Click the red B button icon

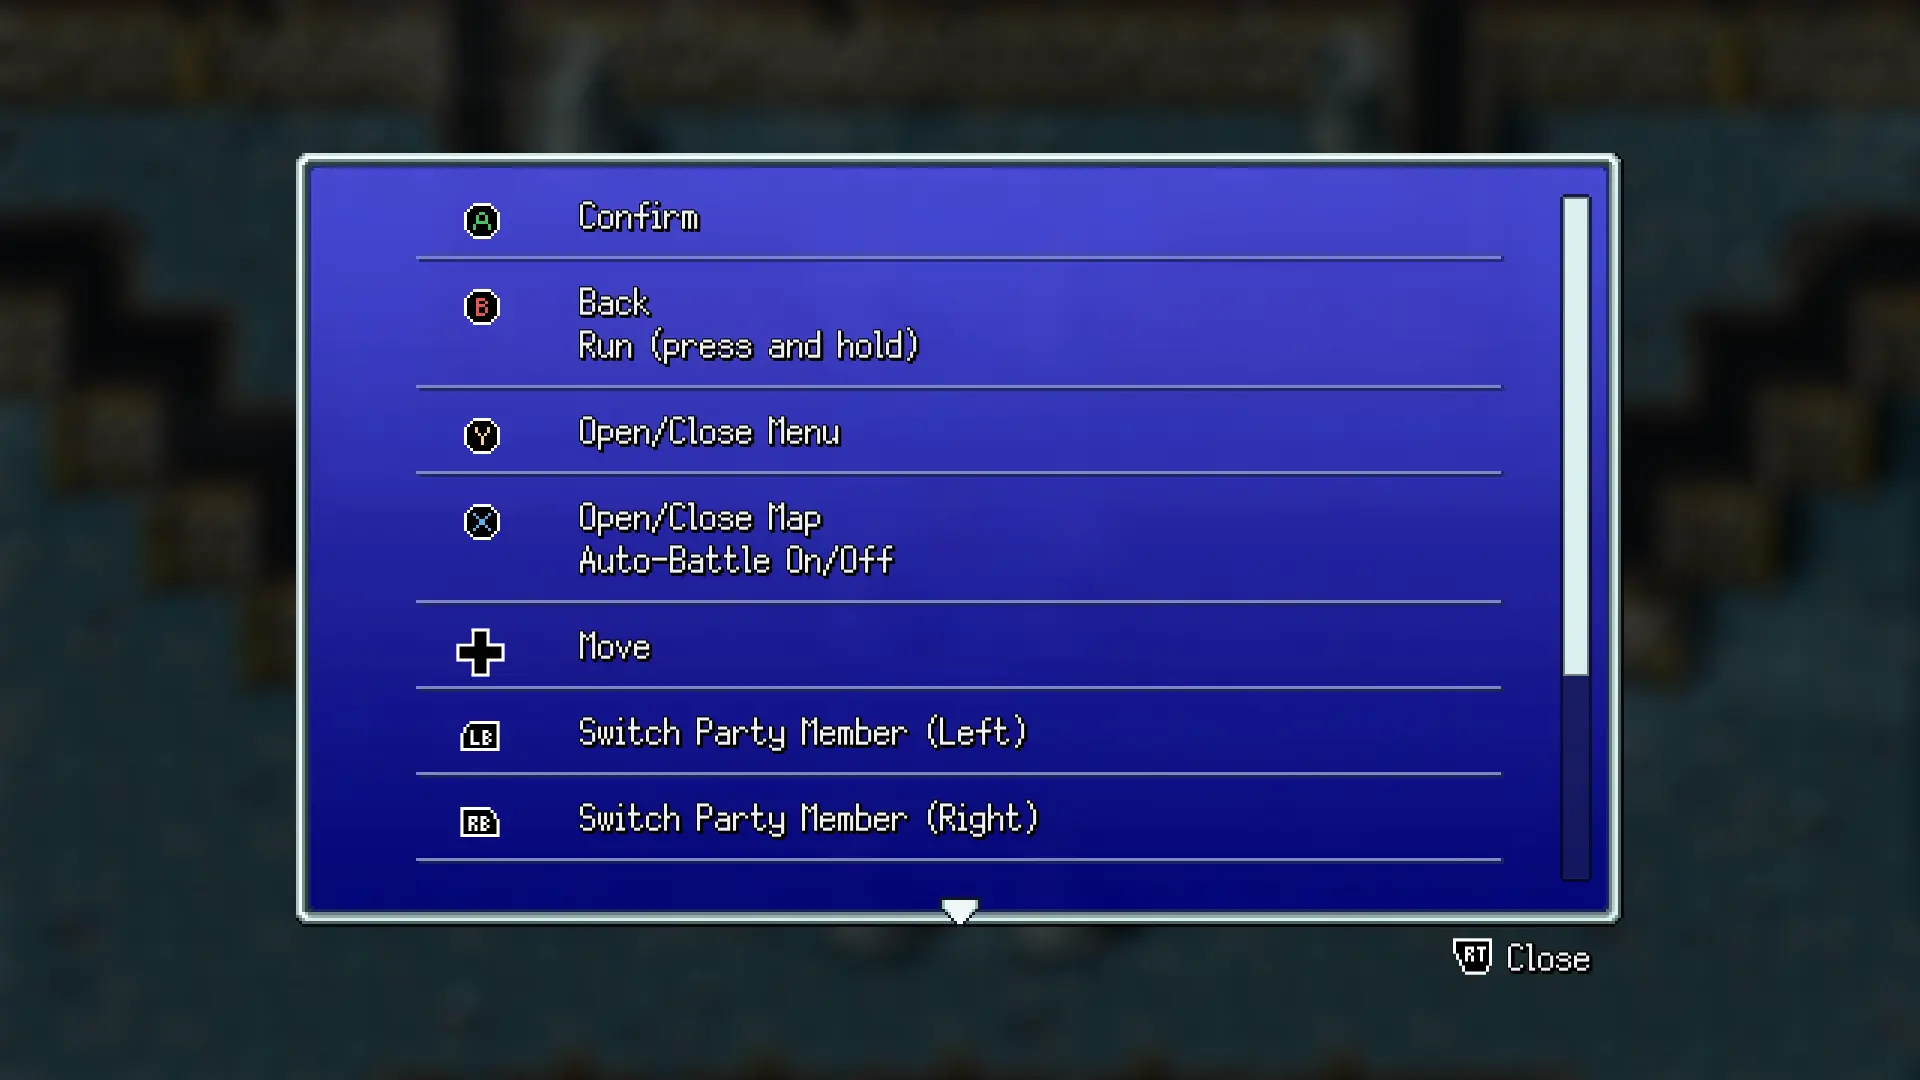(481, 306)
